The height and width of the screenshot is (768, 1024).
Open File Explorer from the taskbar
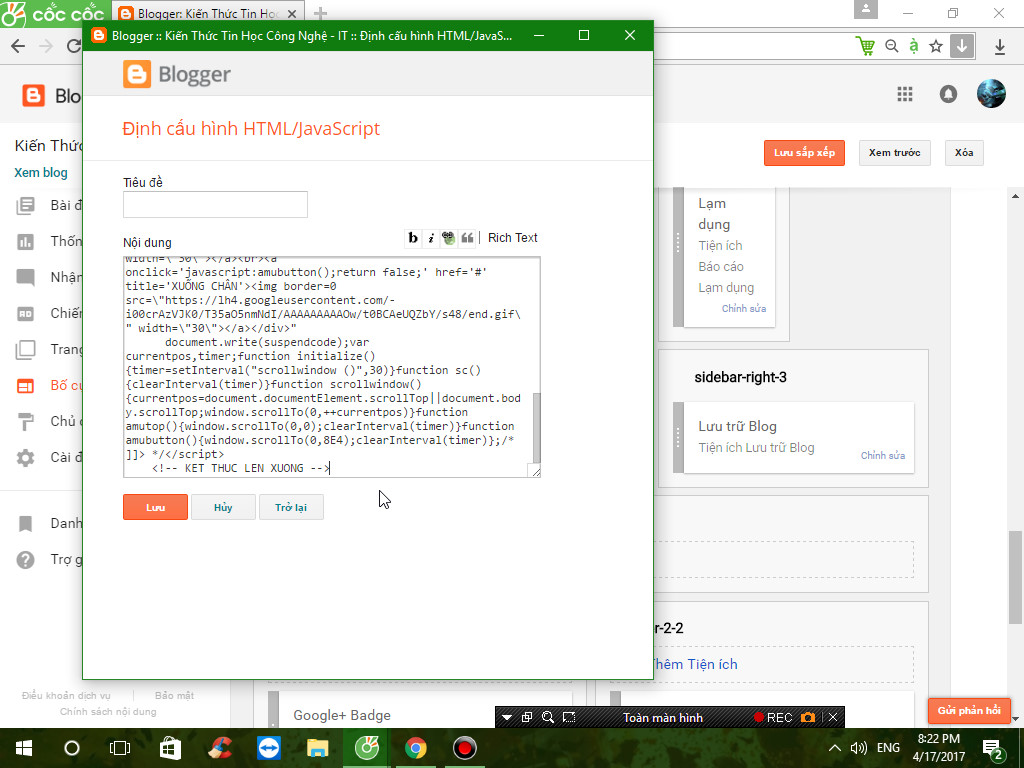(x=317, y=748)
